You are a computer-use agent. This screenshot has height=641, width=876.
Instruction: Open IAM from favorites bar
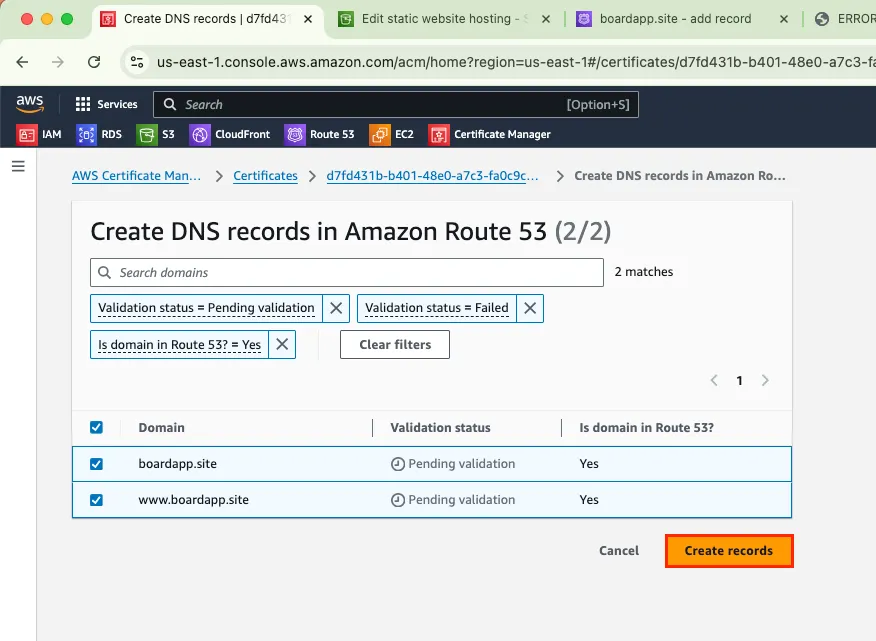point(39,134)
